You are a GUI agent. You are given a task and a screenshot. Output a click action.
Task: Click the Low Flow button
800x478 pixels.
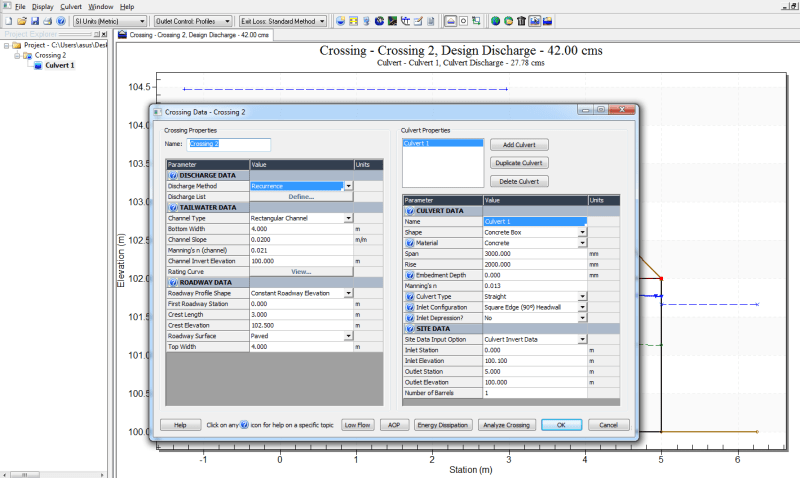[358, 425]
